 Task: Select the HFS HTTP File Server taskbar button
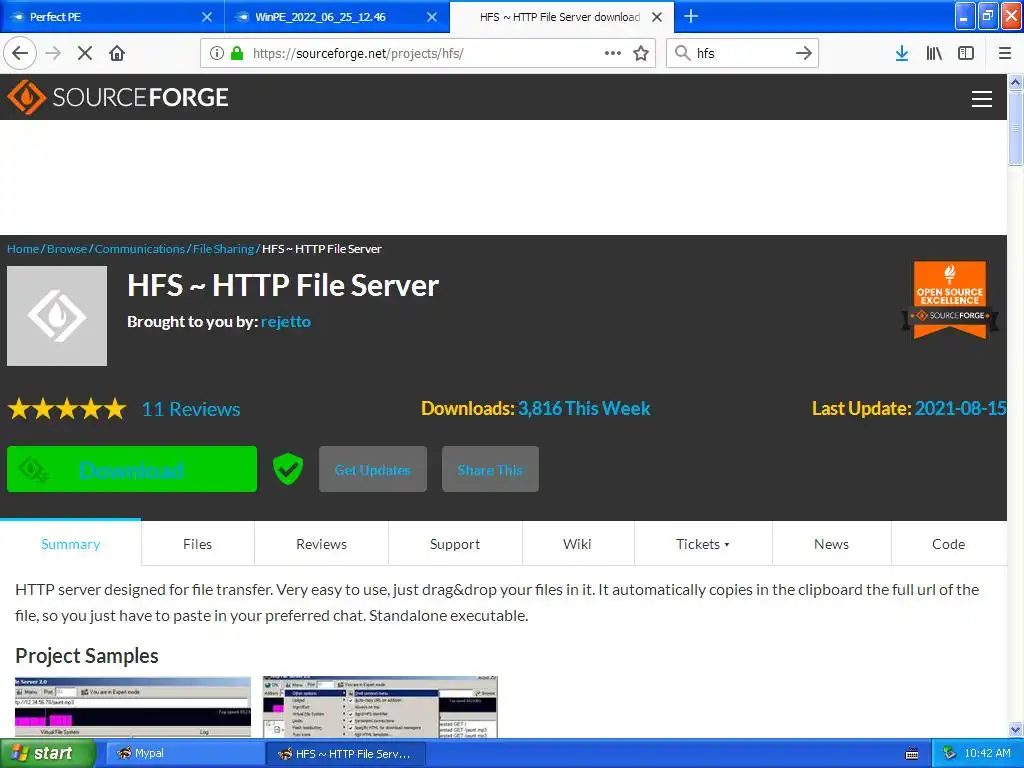point(346,753)
